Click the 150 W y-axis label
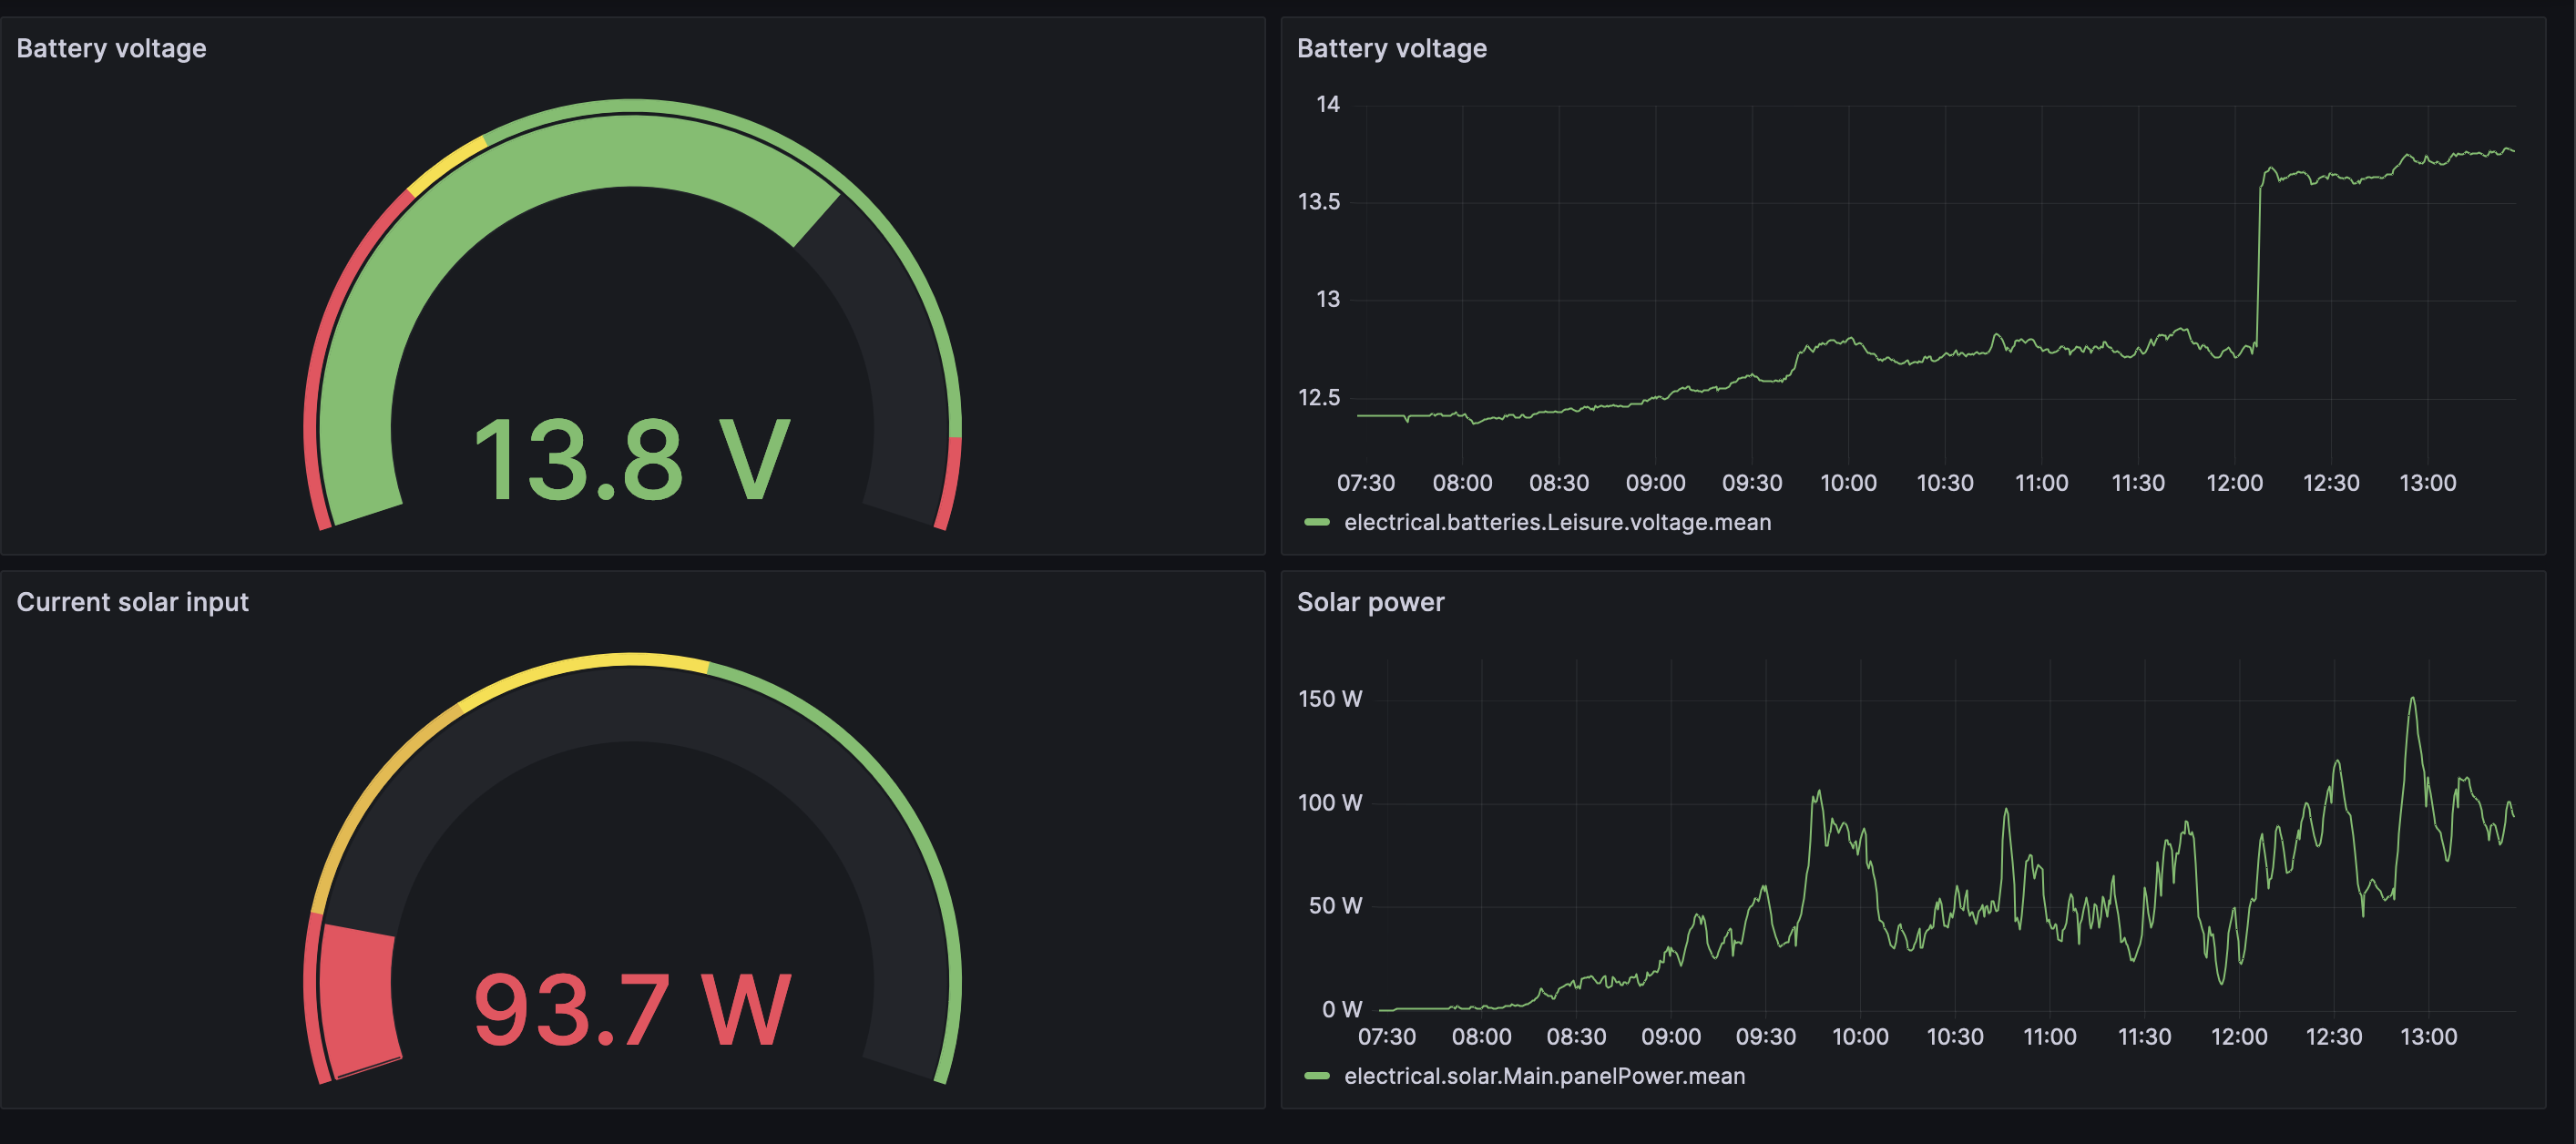Image resolution: width=2576 pixels, height=1144 pixels. coord(1329,699)
